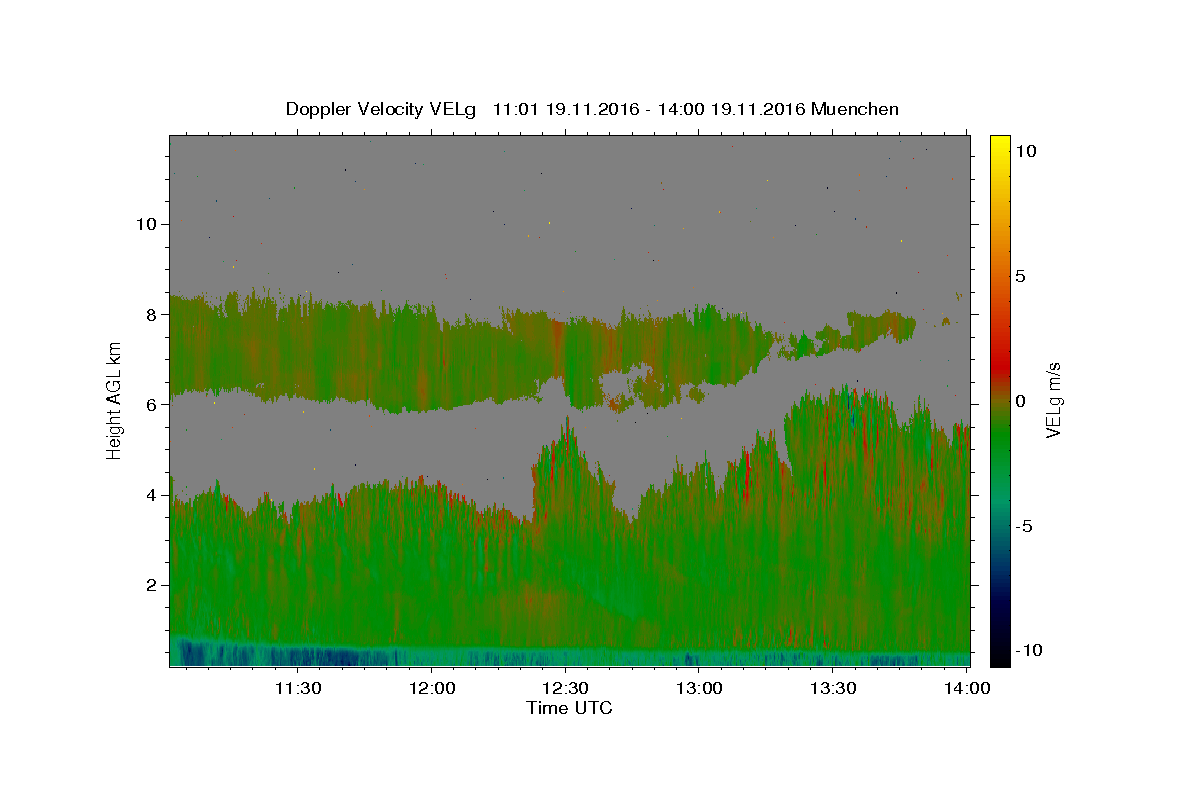1200x800 pixels.
Task: Click the 13:30 time axis label
Action: pos(833,688)
